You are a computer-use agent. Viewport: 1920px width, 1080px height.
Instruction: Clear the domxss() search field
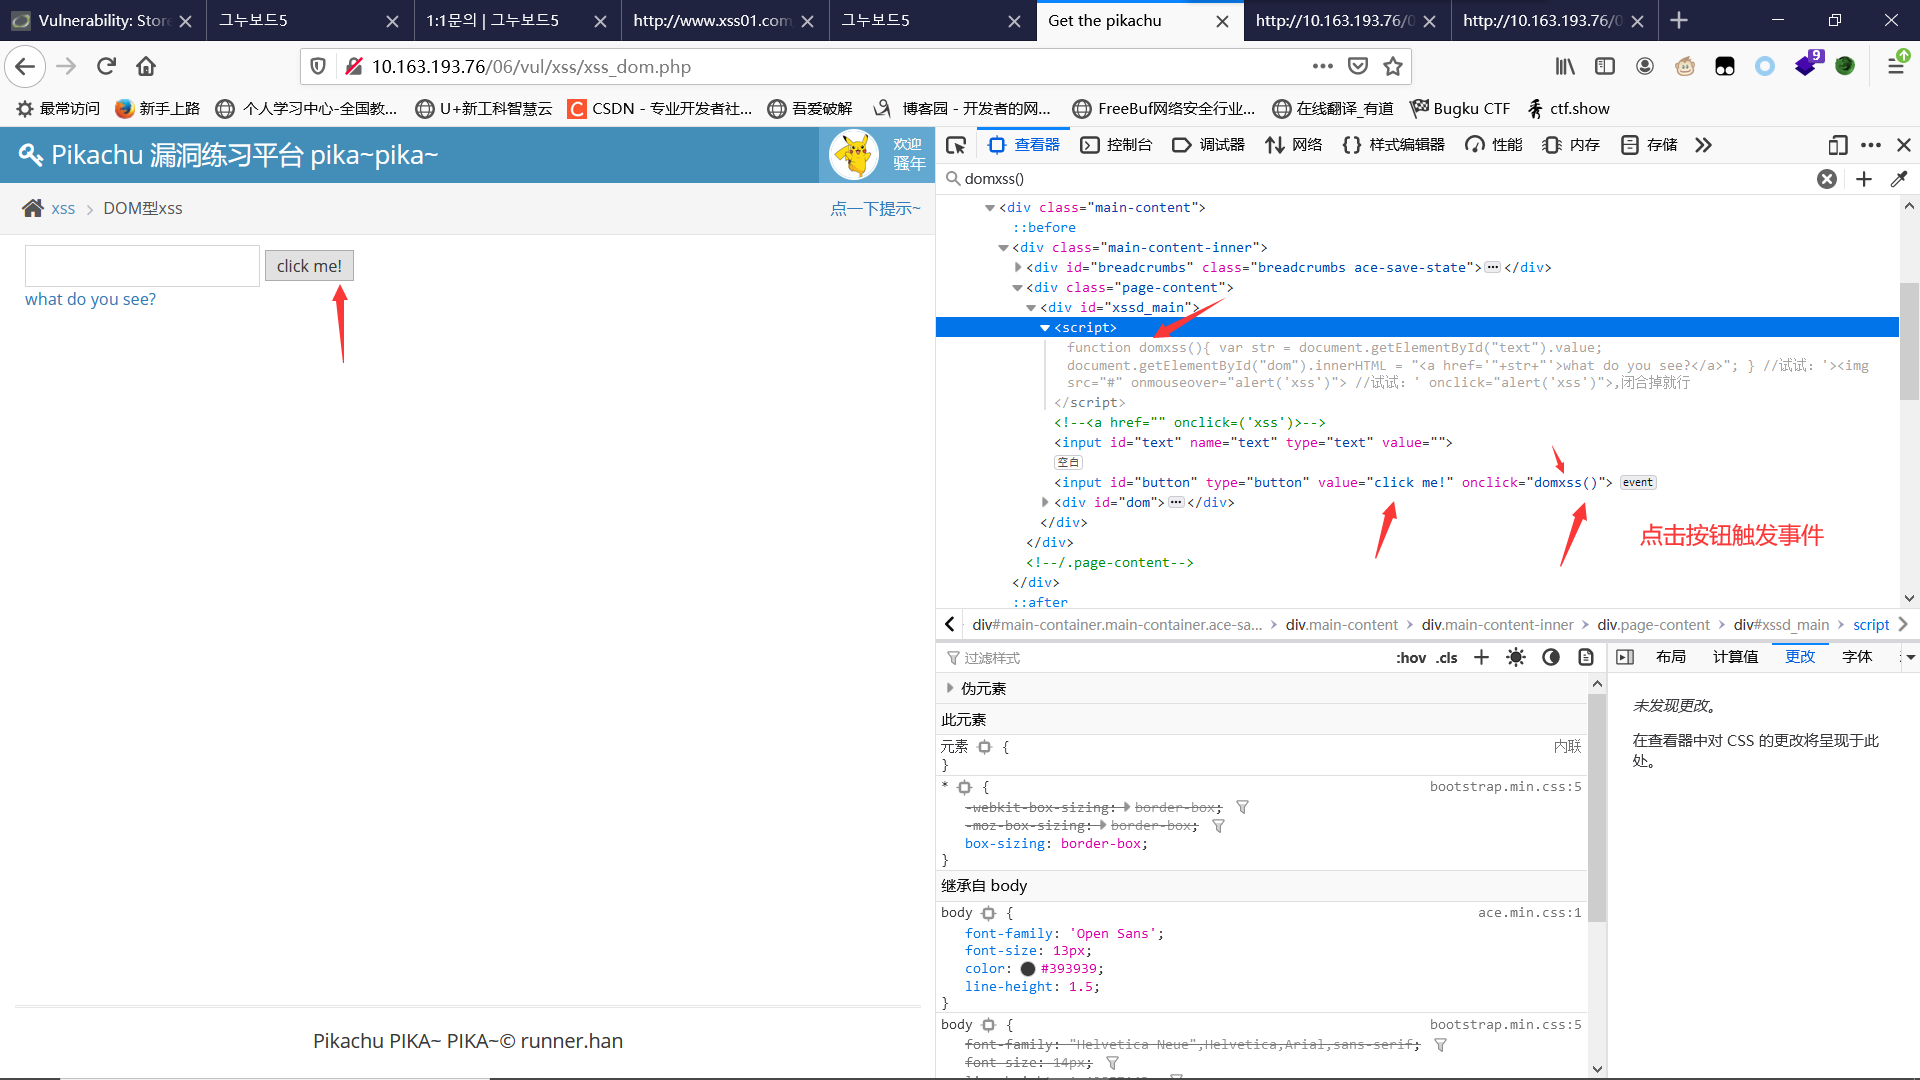[x=1827, y=179]
